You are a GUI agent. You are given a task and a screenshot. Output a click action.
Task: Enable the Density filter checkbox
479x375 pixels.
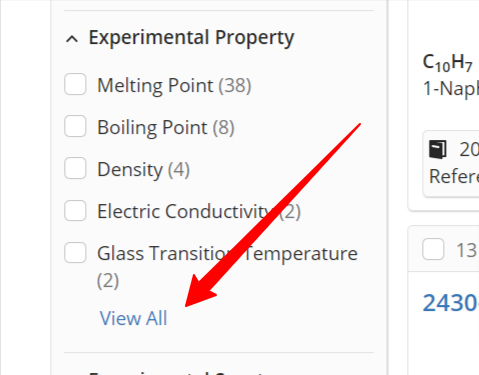click(75, 168)
